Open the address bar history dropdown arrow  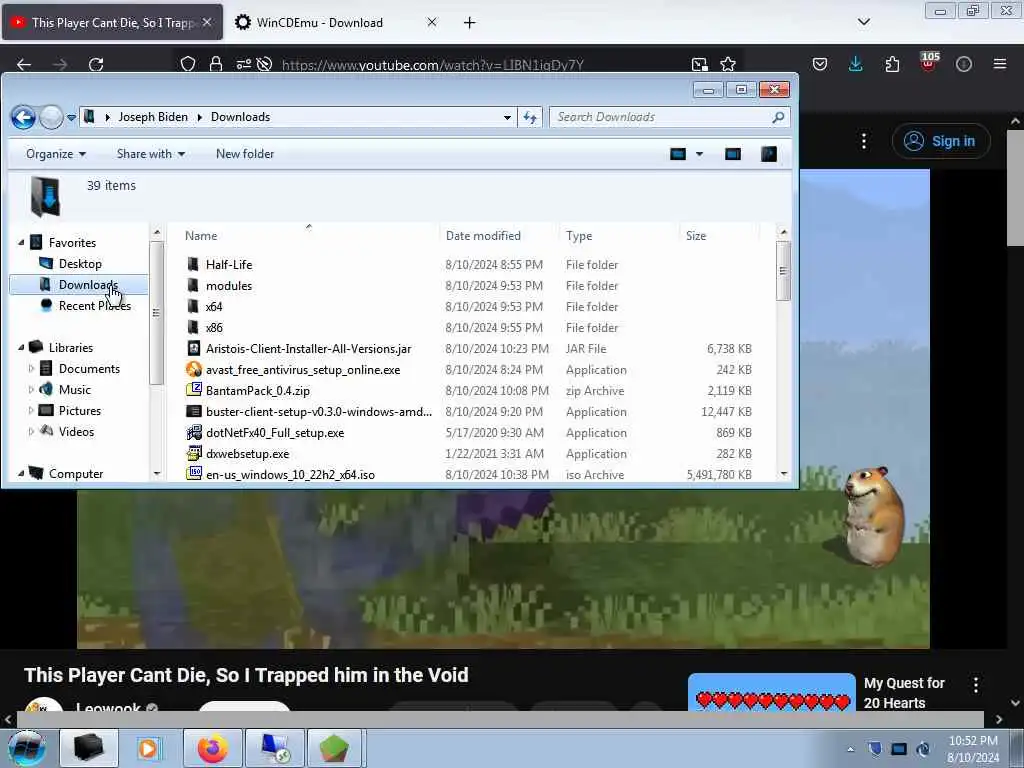click(x=507, y=118)
